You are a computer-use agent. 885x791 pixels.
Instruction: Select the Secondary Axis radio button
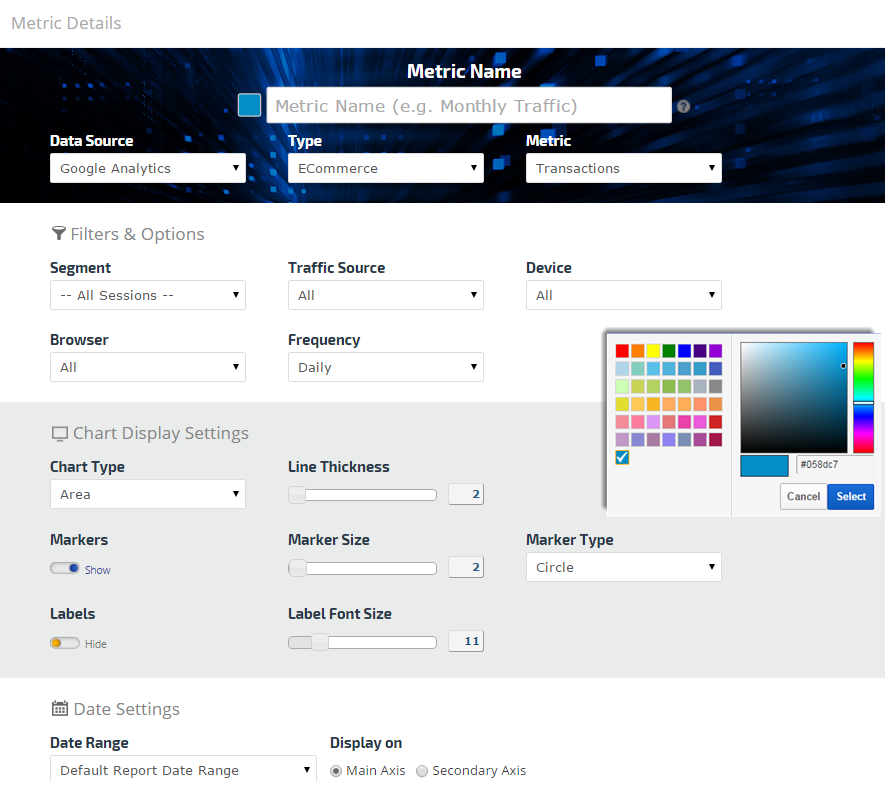click(422, 771)
